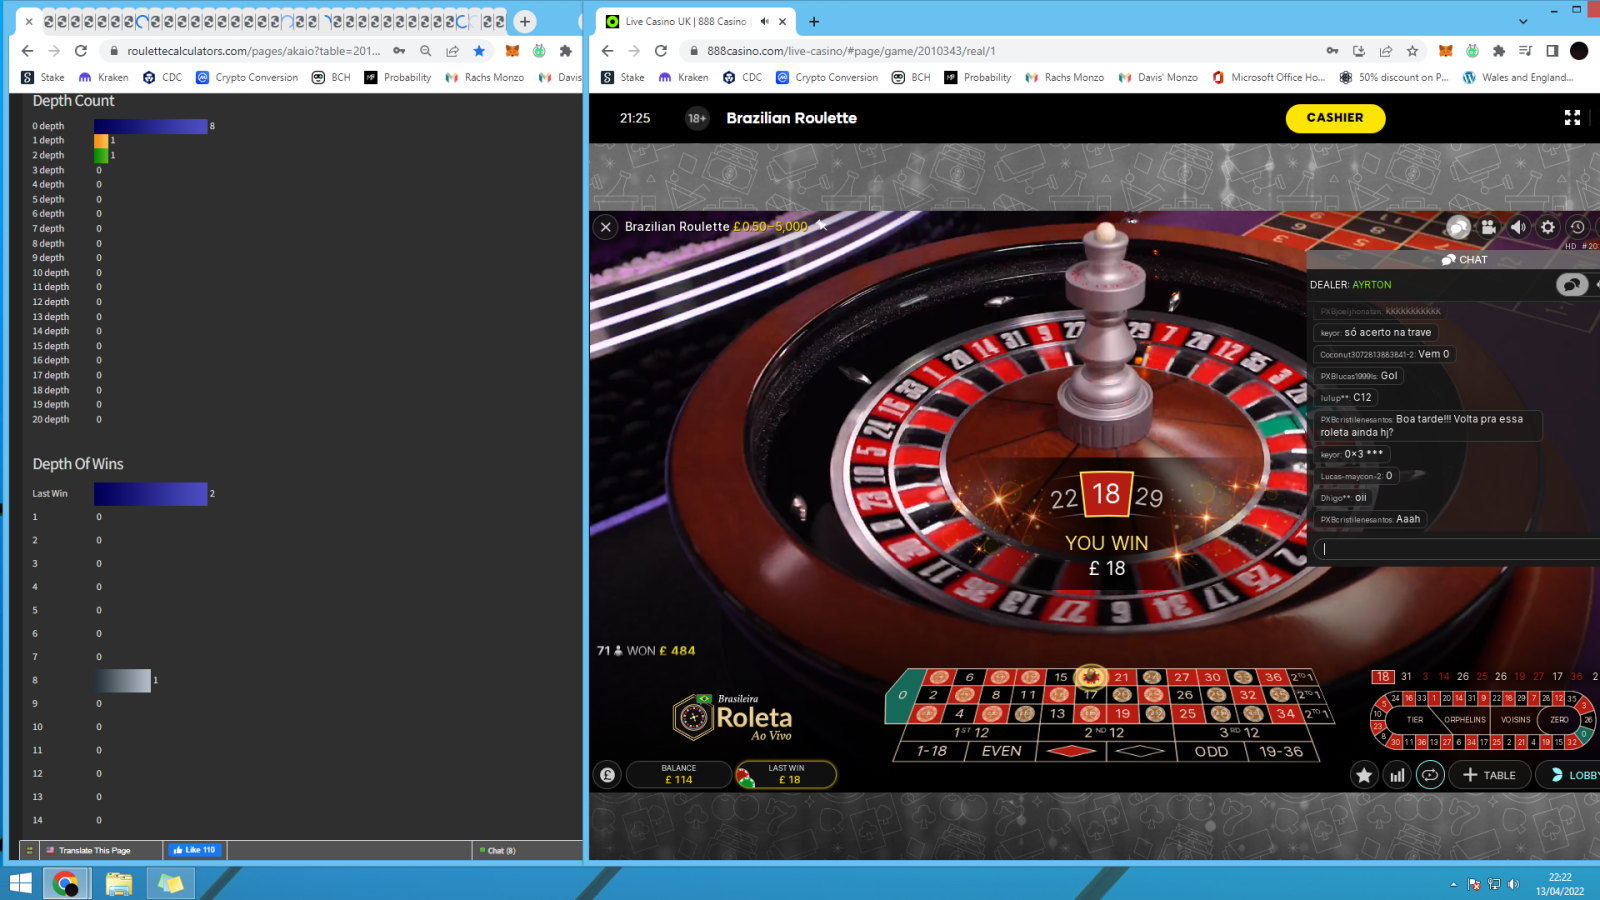Screen dimensions: 1600x900
Task: Bet on 1-18 on the betting grid
Action: coord(932,751)
